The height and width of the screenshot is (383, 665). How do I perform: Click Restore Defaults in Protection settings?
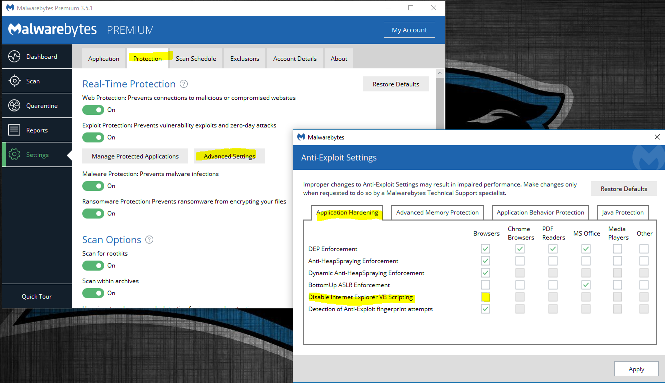(x=396, y=84)
